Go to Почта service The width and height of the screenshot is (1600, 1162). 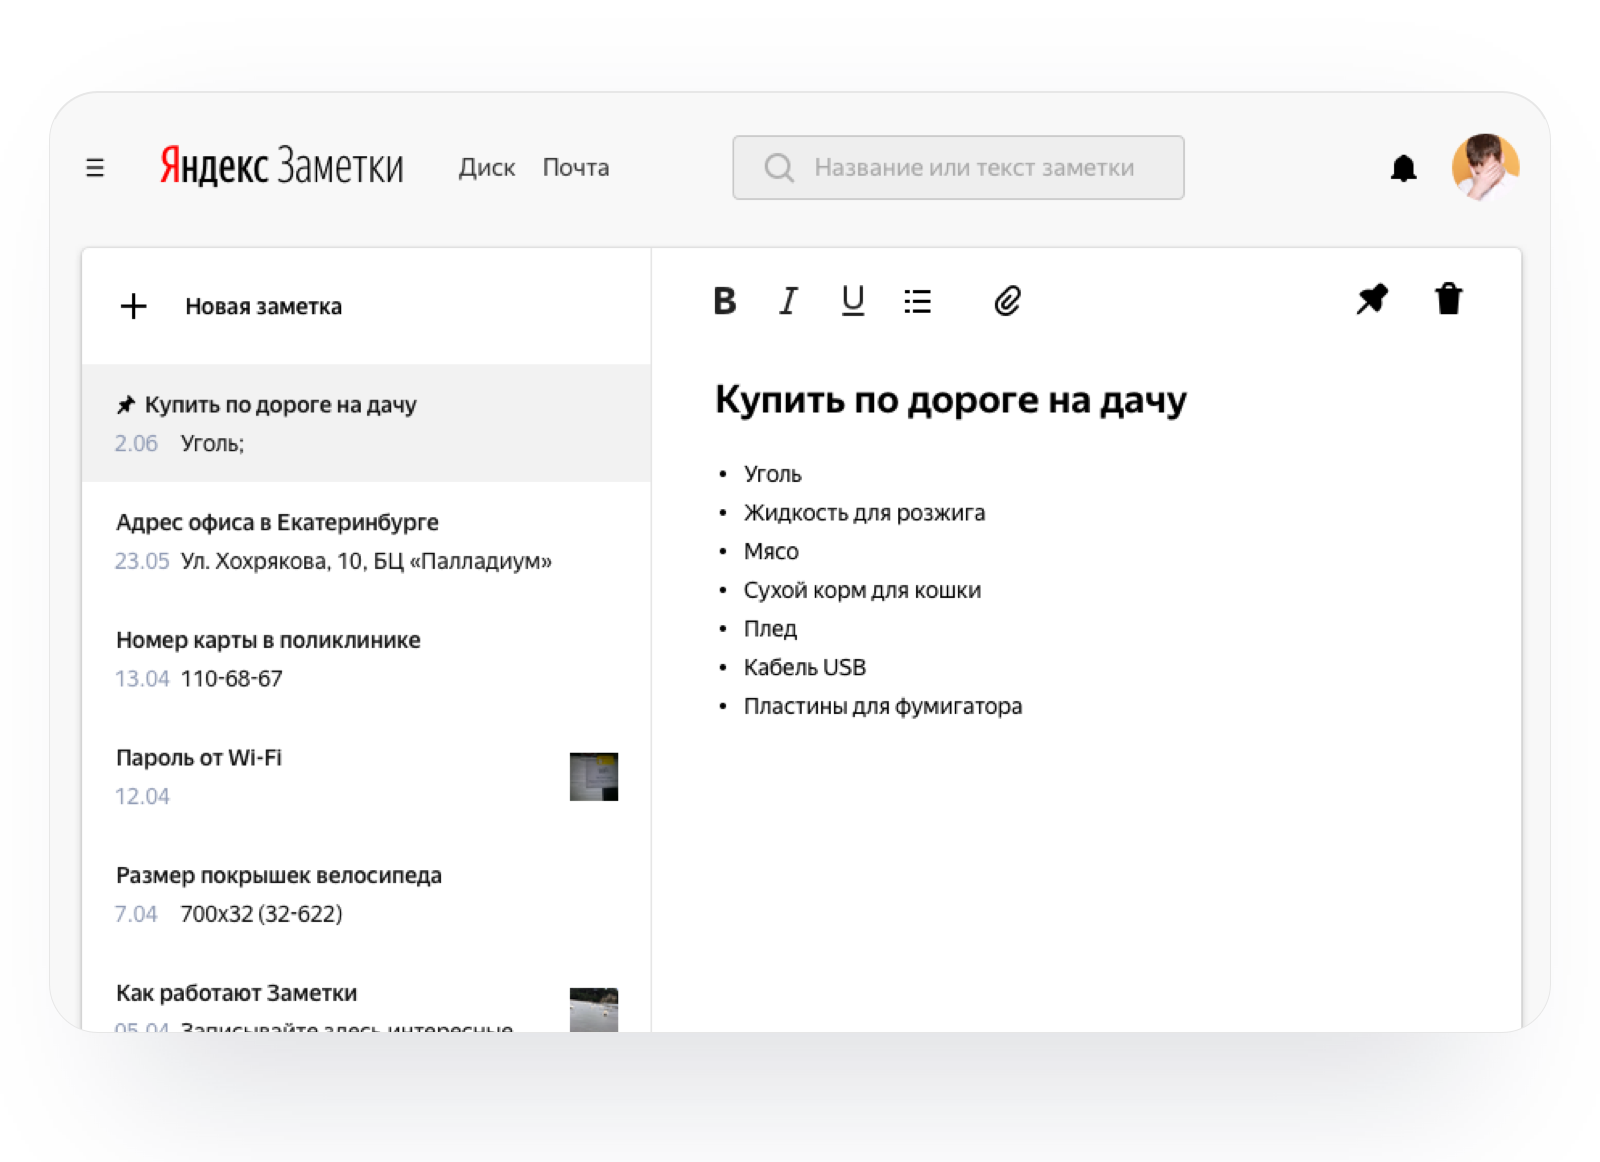point(576,168)
